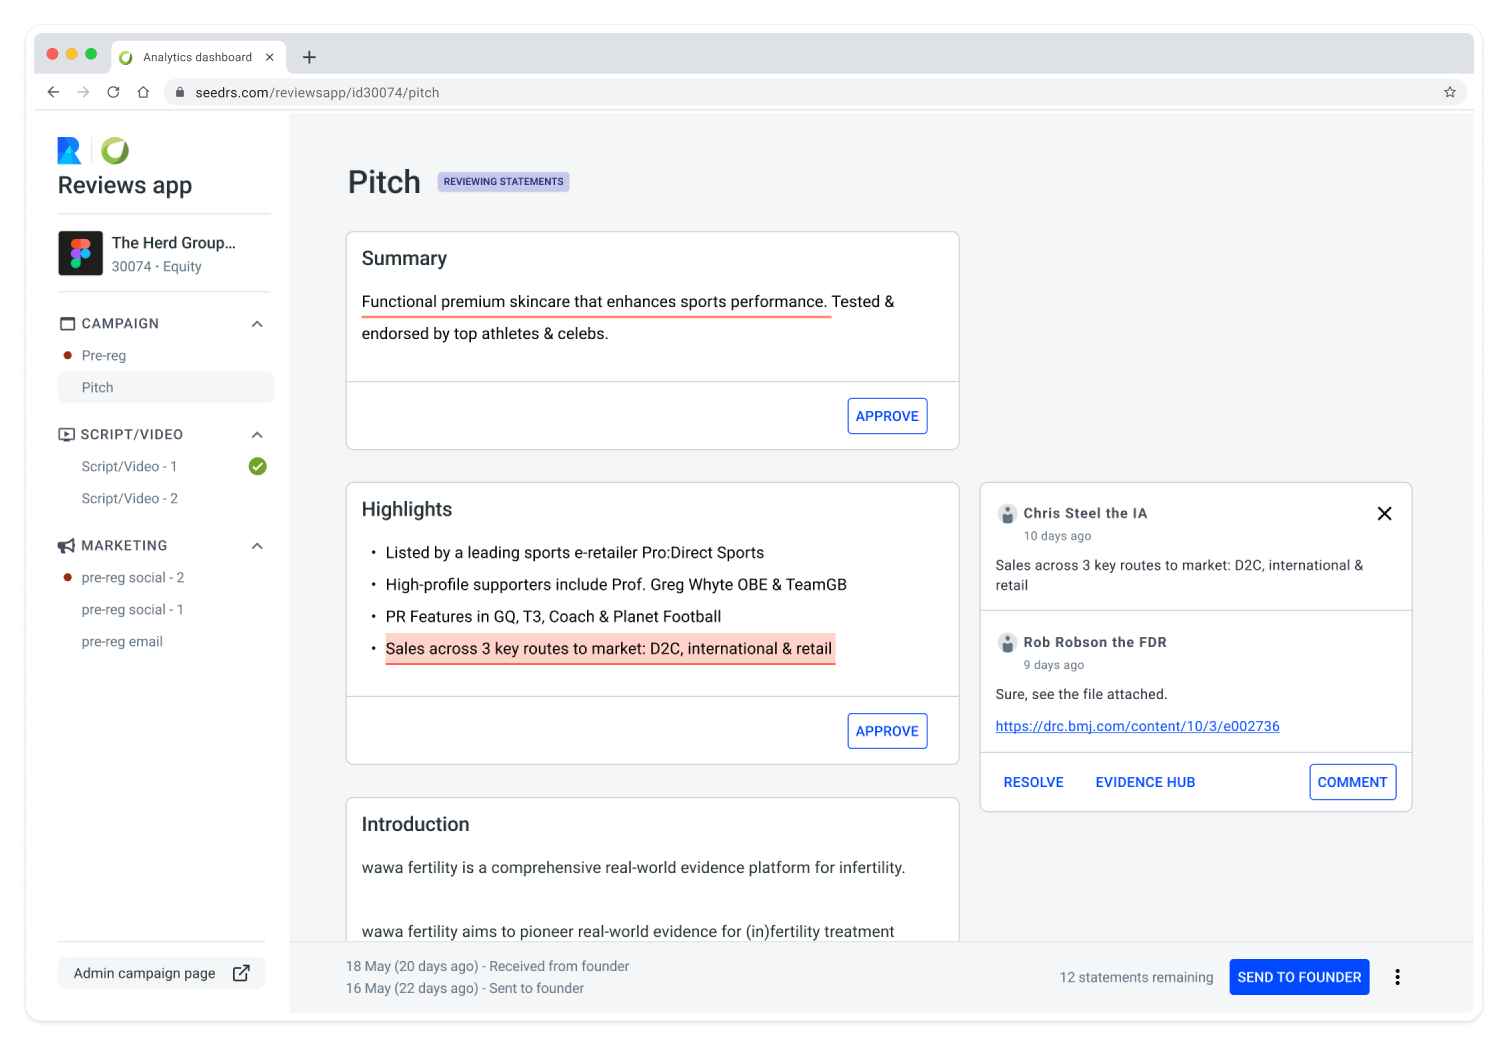
Task: Collapse the MARKETING section chevron
Action: [x=257, y=545]
